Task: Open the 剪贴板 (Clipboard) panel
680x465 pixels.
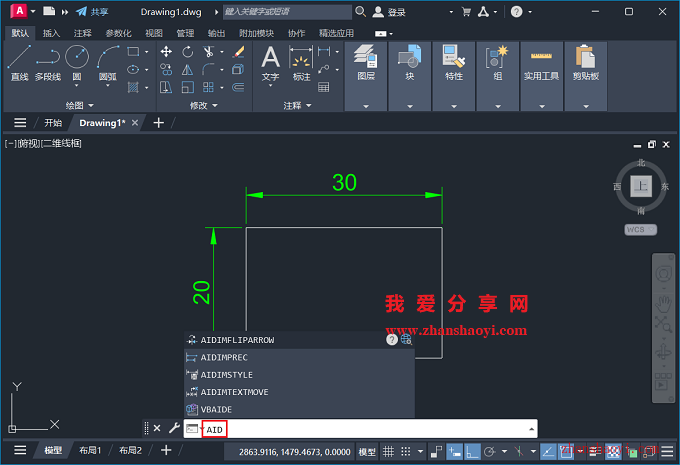Action: pos(585,76)
